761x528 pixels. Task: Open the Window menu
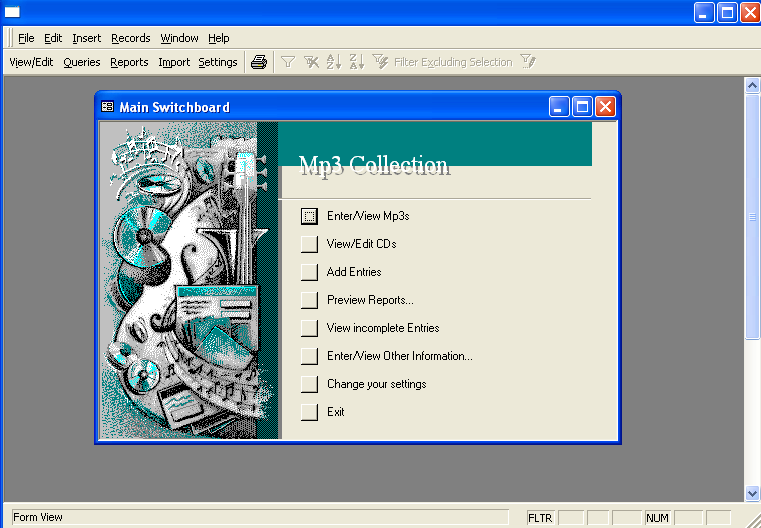[x=179, y=38]
